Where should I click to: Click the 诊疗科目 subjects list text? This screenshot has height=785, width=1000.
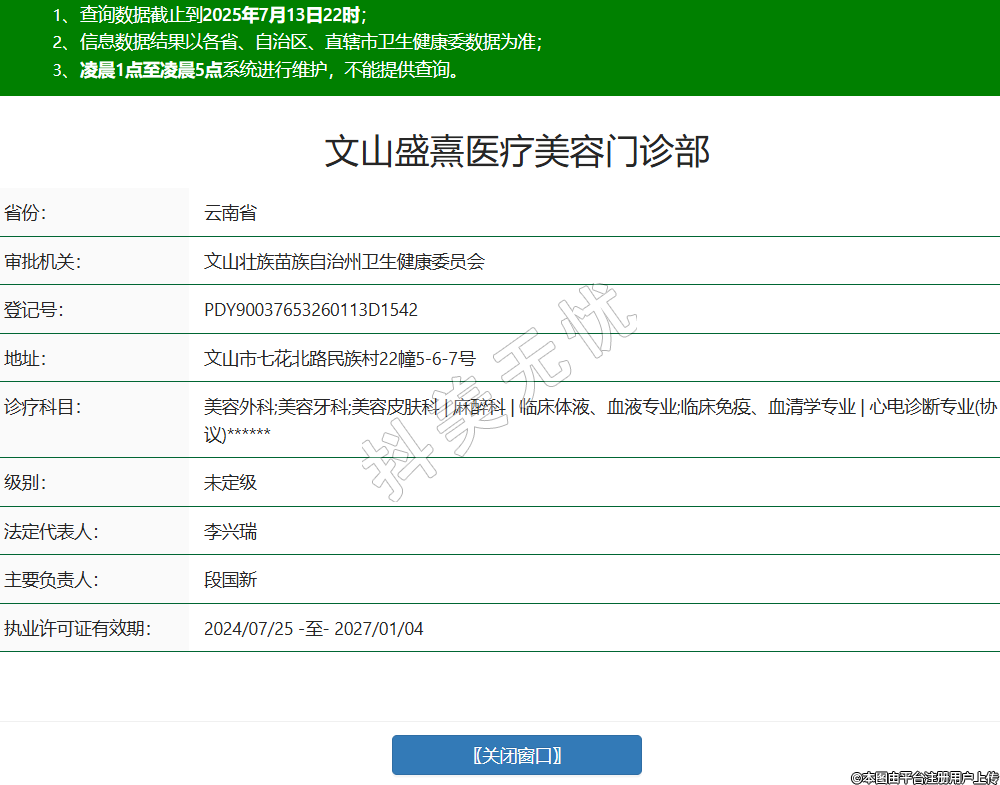[x=600, y=407]
